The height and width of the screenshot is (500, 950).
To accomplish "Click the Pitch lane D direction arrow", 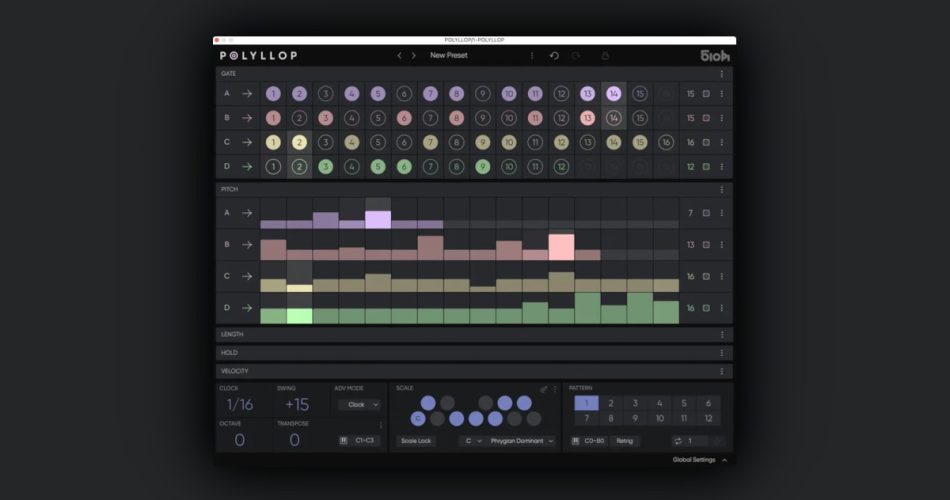I will click(246, 308).
